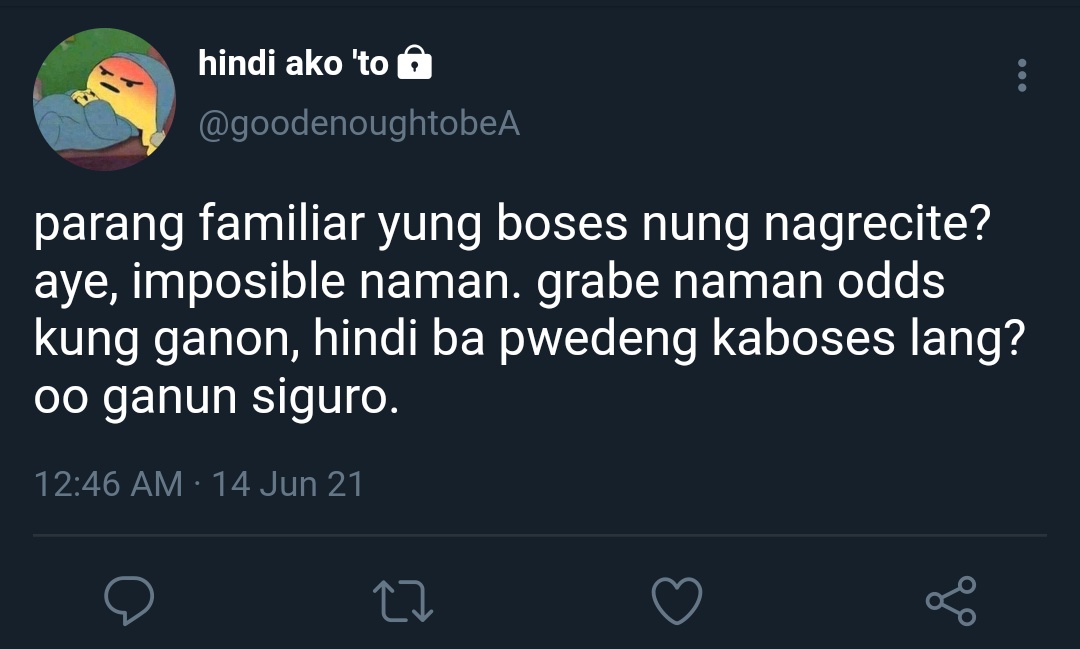
Task: Click the 12:46 AM timestamp
Action: coord(108,484)
